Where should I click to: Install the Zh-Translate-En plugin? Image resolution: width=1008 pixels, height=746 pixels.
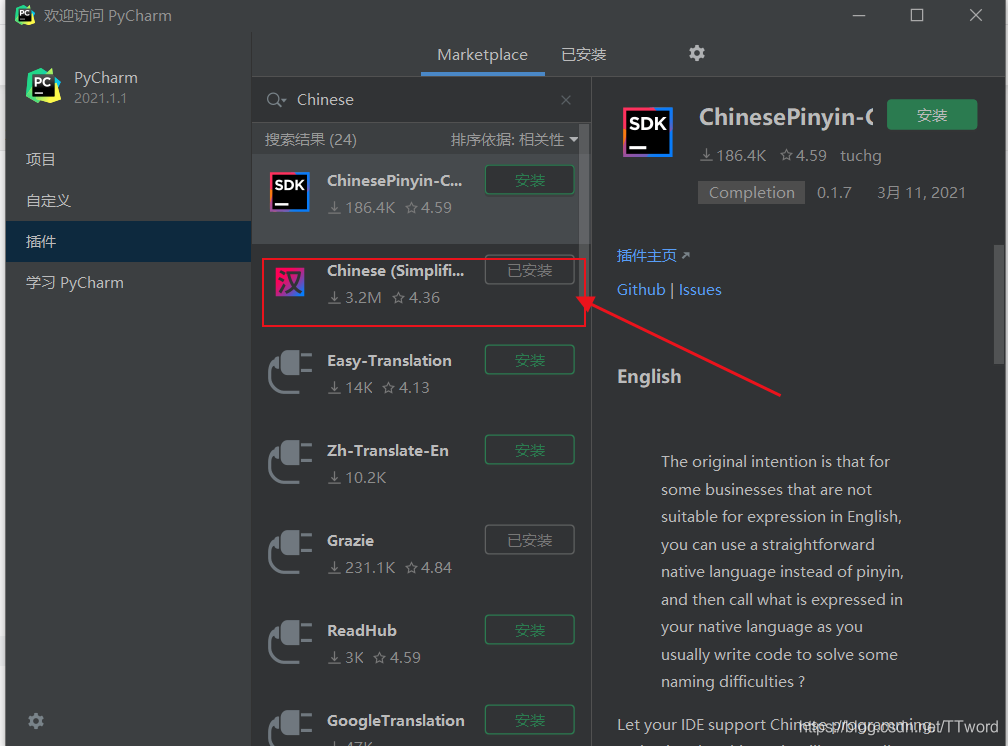(530, 450)
